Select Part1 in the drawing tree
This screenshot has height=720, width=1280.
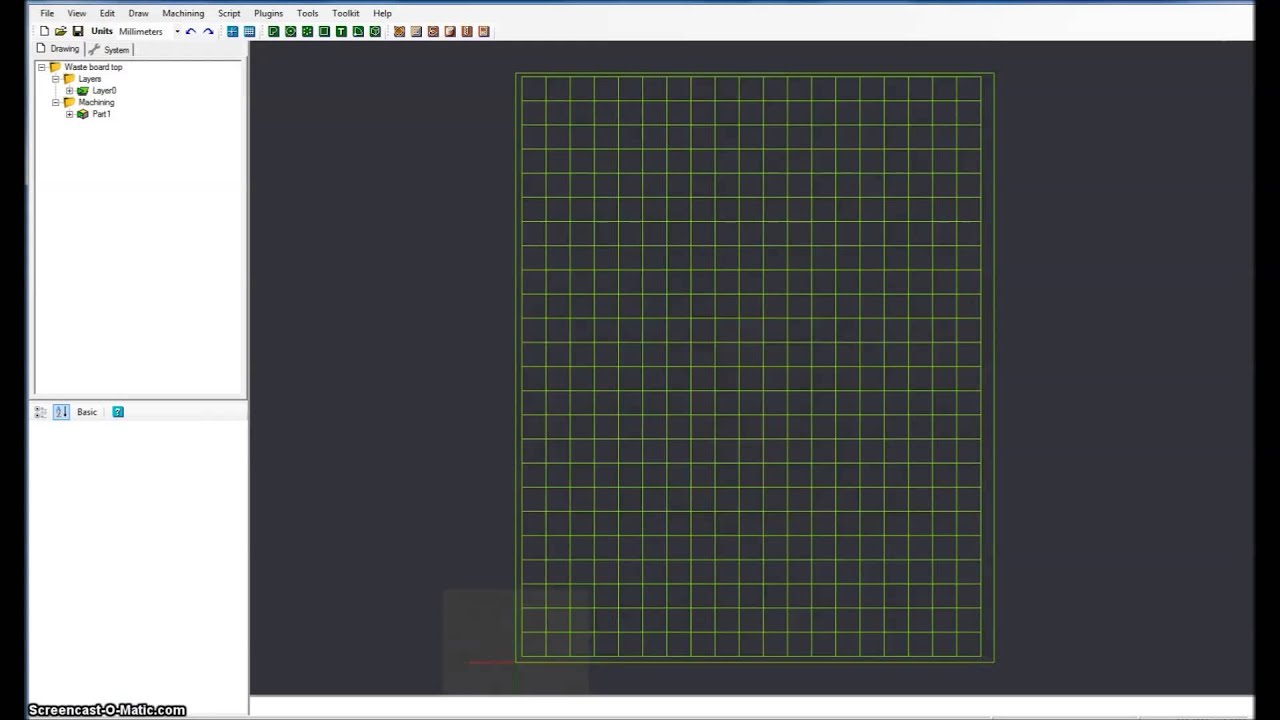pos(101,114)
